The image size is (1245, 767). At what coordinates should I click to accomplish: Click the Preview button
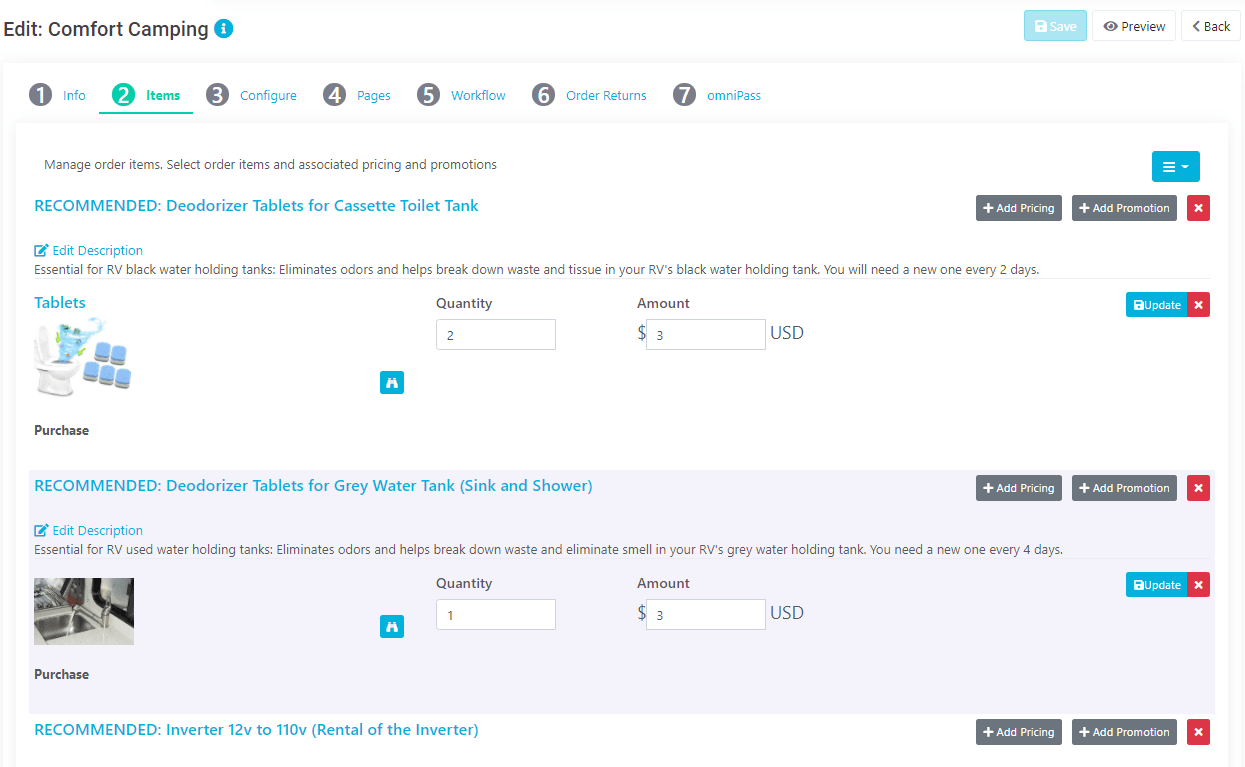tap(1133, 25)
